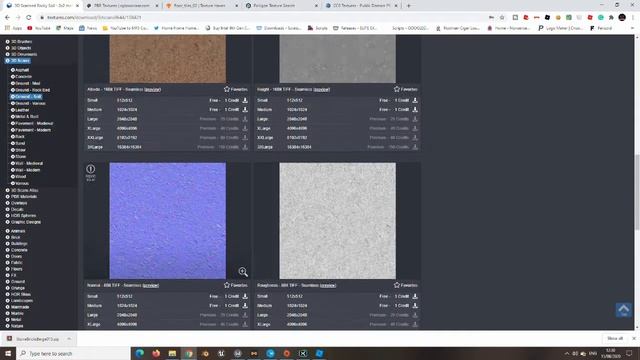The height and width of the screenshot is (360, 640).
Task: Open Height texture preview link
Action: tap(322, 89)
